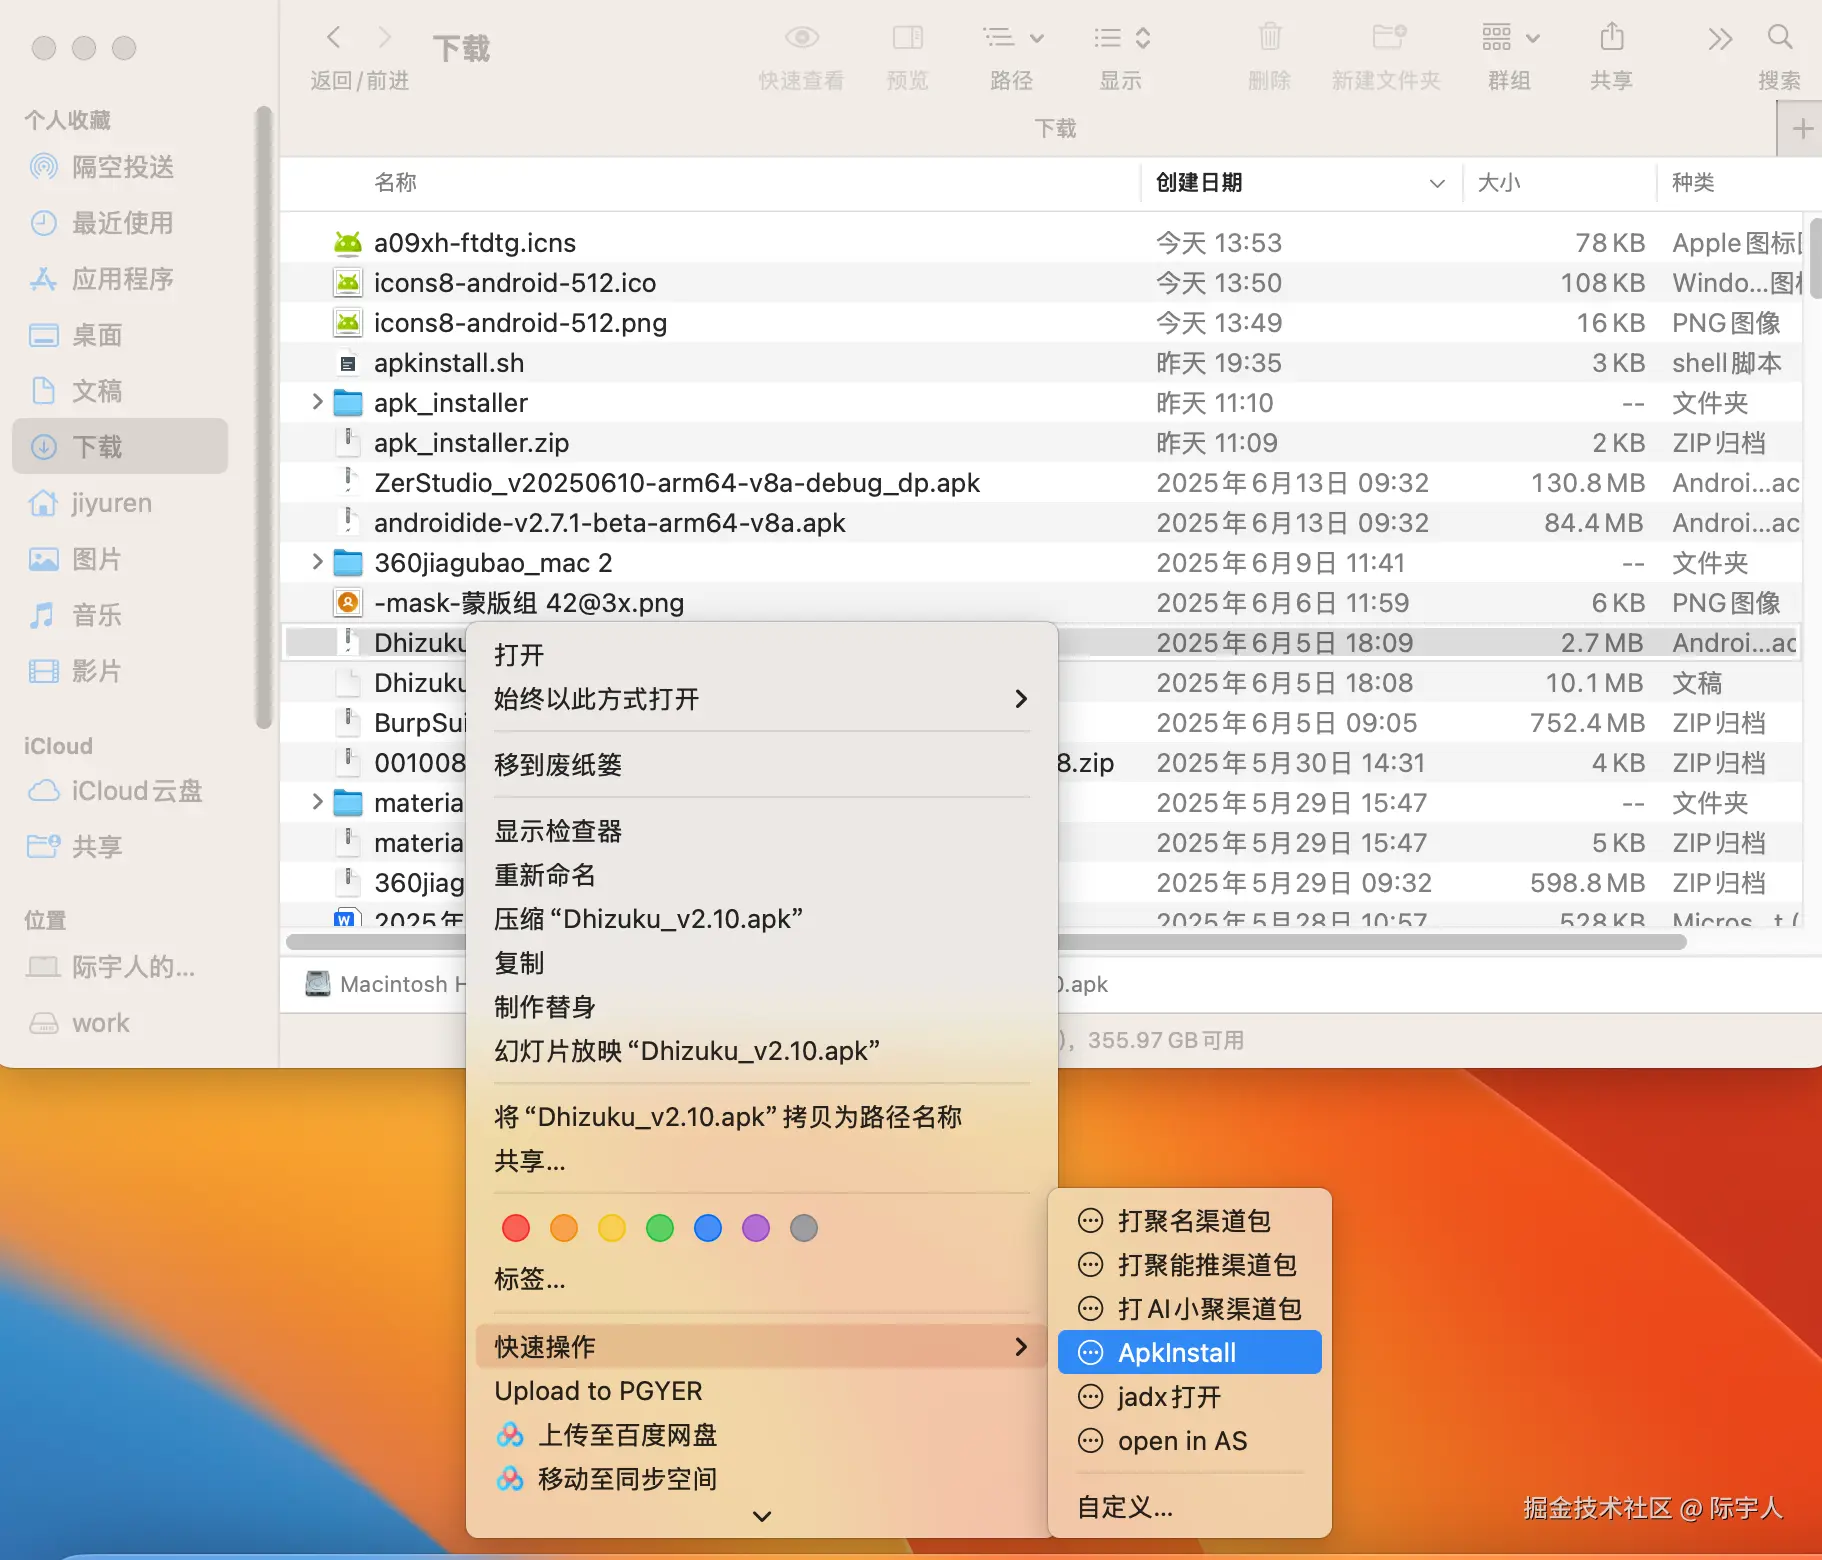The image size is (1822, 1560).
Task: Open the work volume in sidebar
Action: (120, 1023)
